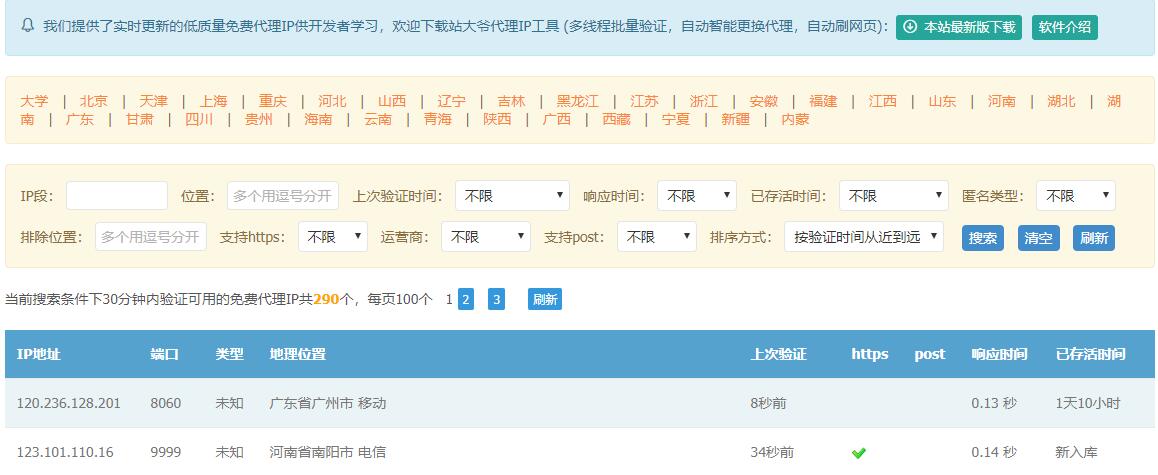Select the 广东 region link
The width and height of the screenshot is (1158, 475).
coord(80,119)
